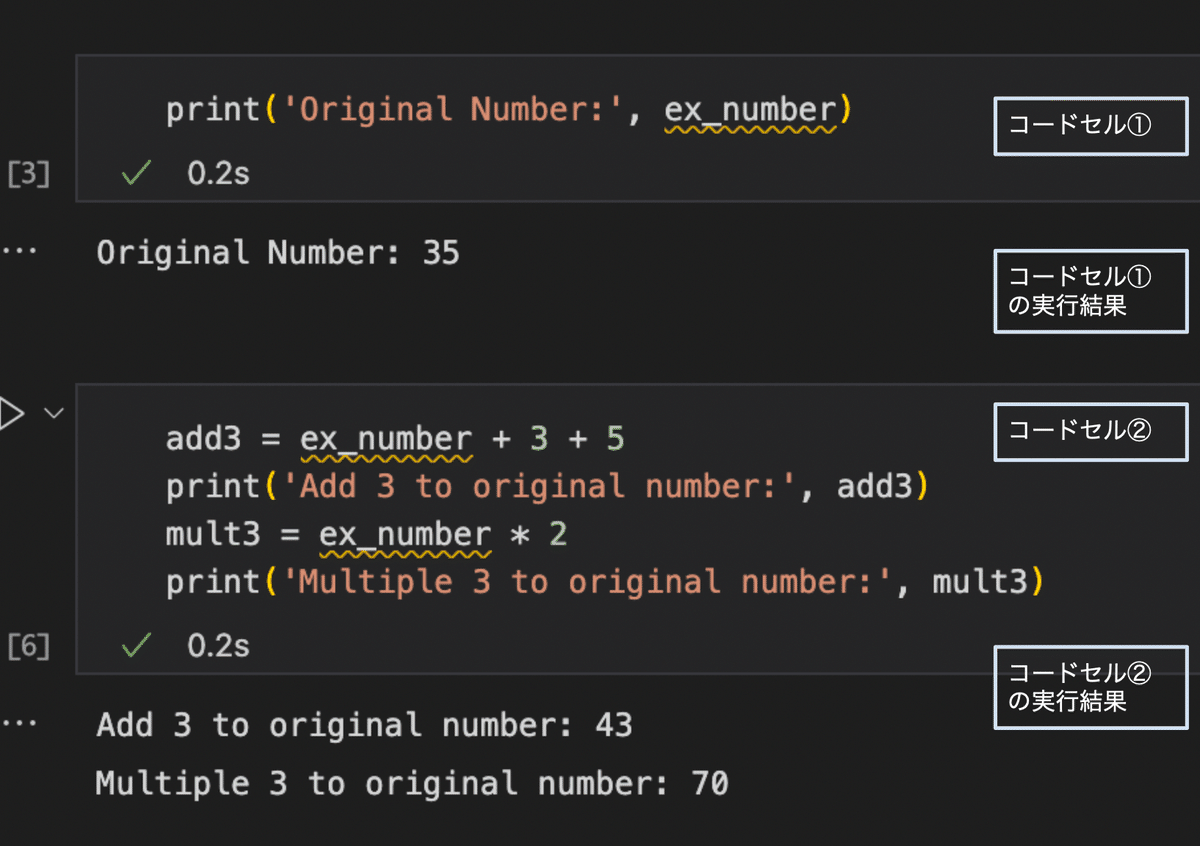1200x846 pixels.
Task: Click output 'Add 3 to original number: 43'
Action: tap(364, 725)
